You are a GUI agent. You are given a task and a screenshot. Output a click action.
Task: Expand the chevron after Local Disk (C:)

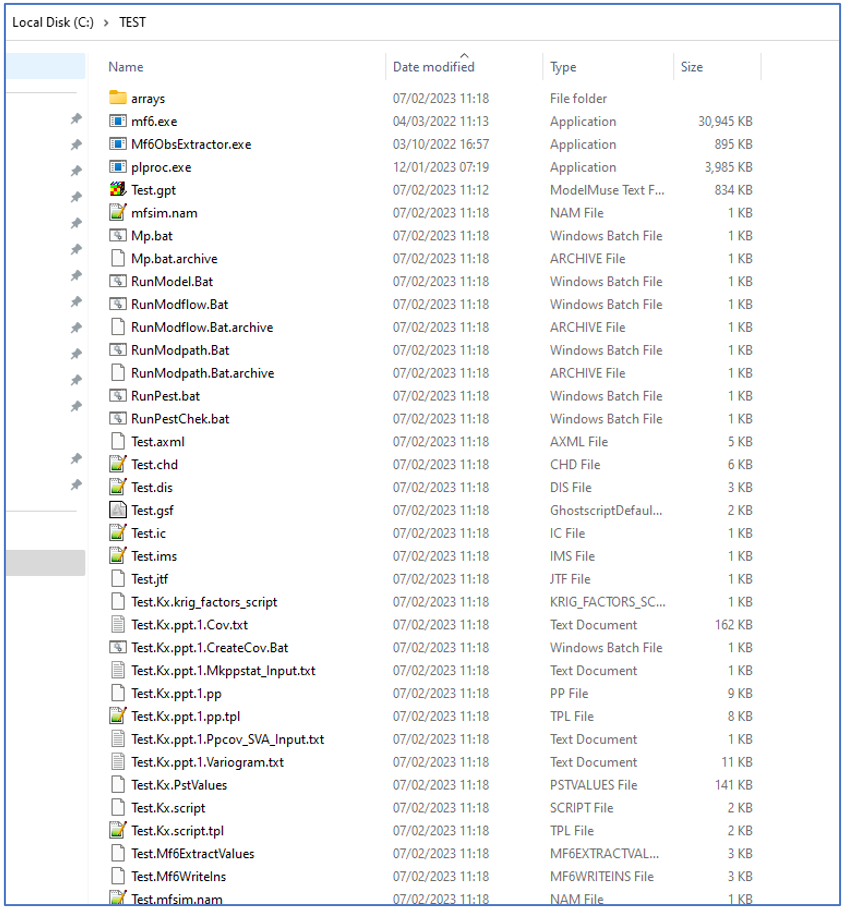pyautogui.click(x=106, y=23)
